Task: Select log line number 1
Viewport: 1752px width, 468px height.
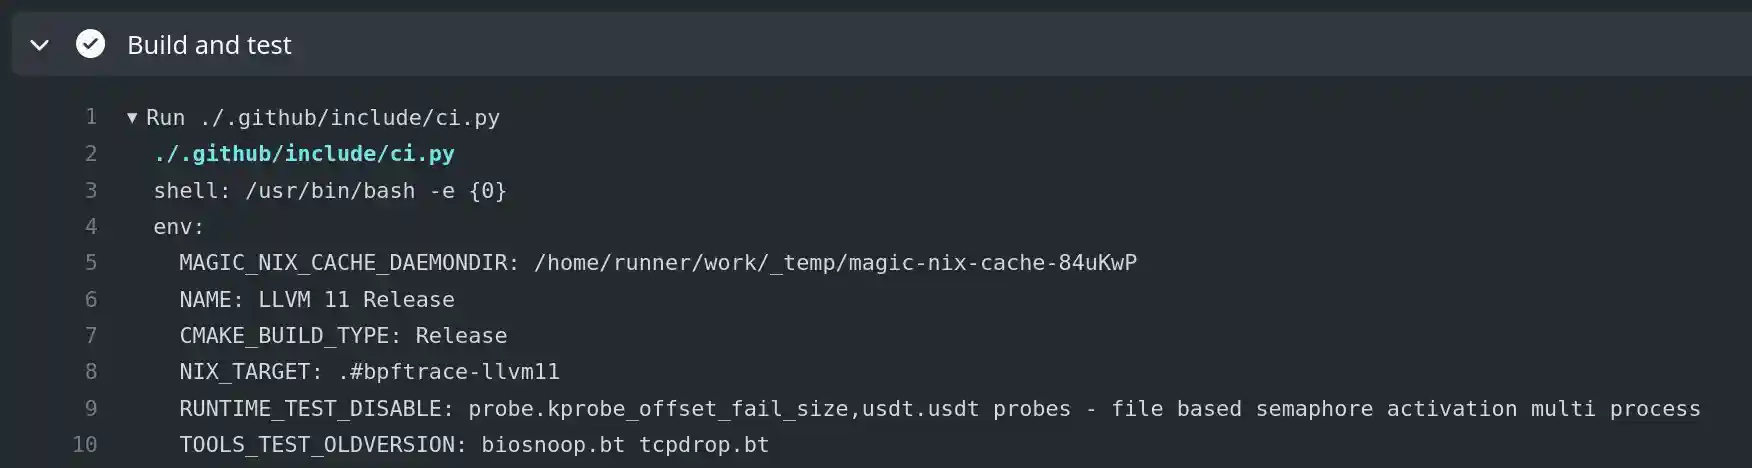Action: 91,118
